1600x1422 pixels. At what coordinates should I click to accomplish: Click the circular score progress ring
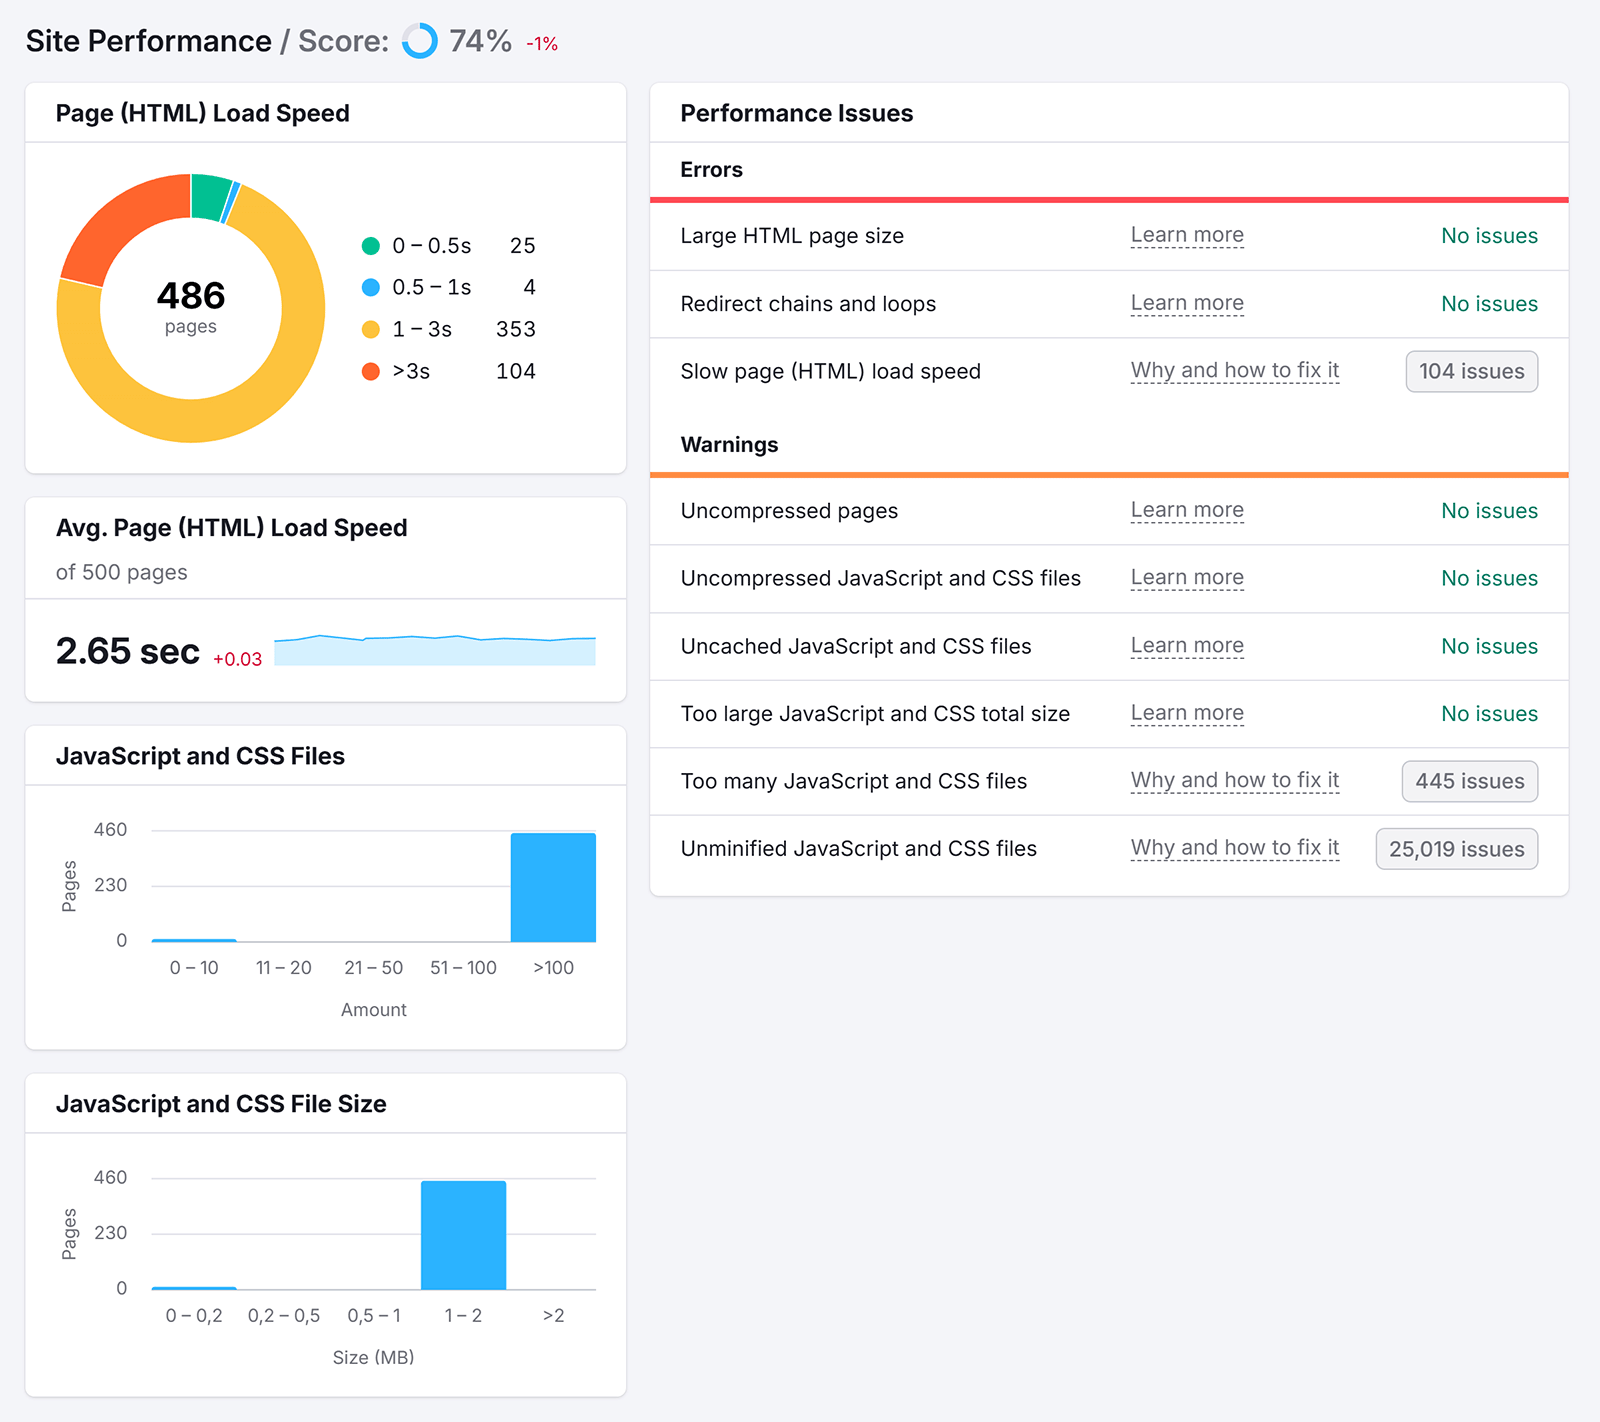(419, 42)
